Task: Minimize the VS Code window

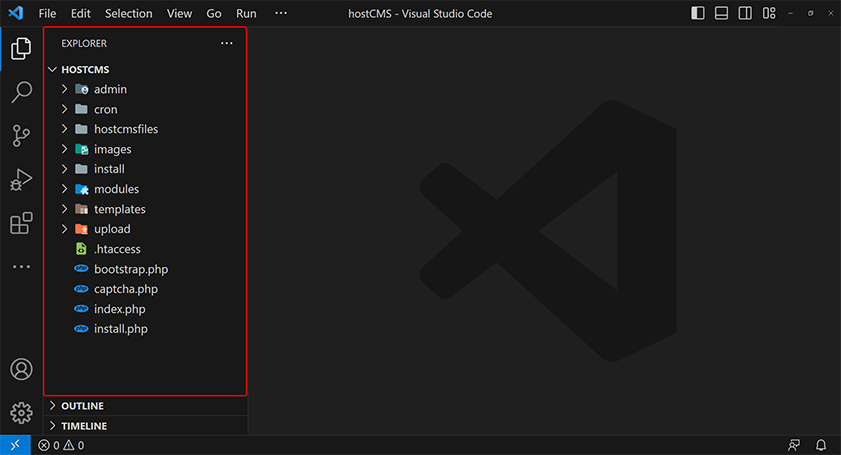Action: click(791, 13)
